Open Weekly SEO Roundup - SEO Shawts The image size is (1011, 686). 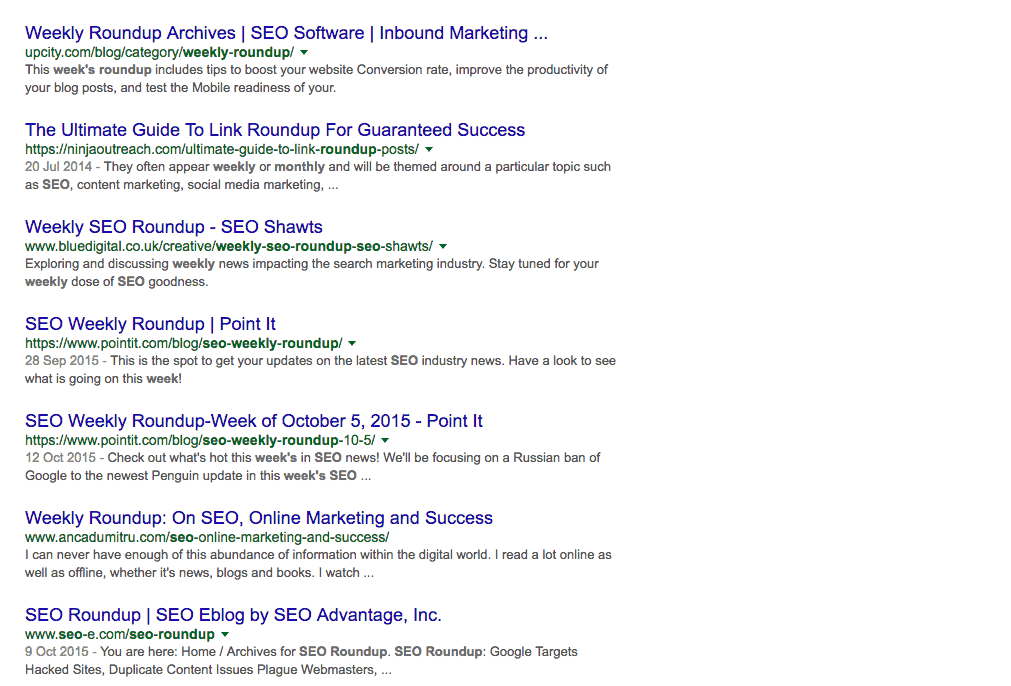point(174,227)
